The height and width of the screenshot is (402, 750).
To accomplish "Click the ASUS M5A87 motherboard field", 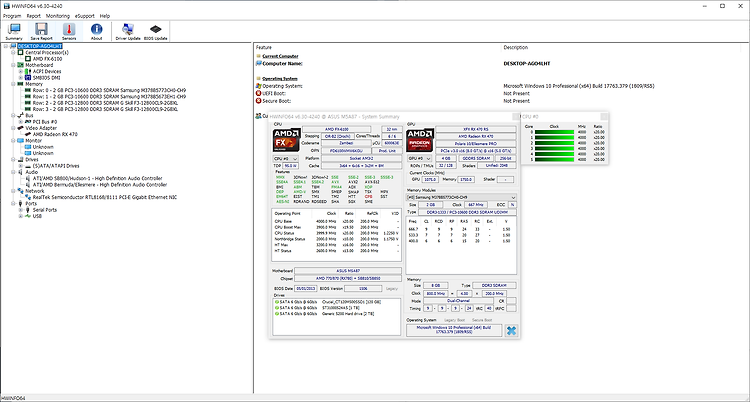I will [x=348, y=270].
